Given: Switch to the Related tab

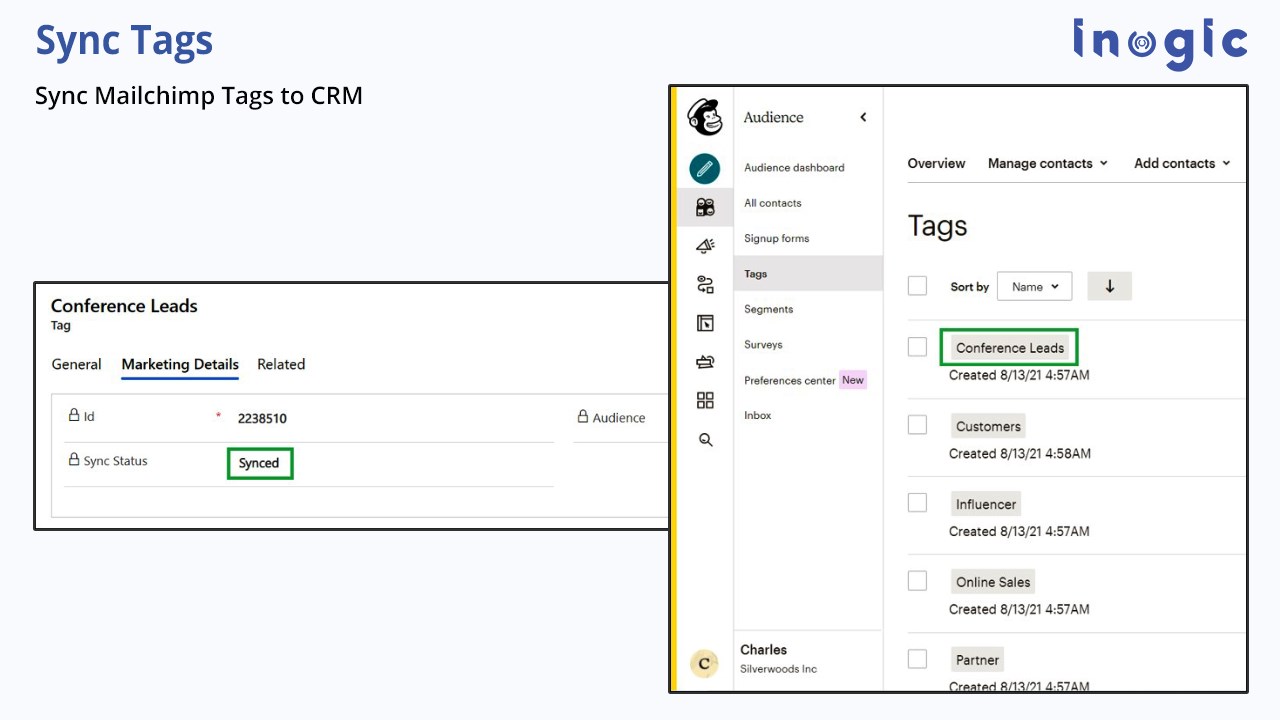Looking at the screenshot, I should click(281, 364).
